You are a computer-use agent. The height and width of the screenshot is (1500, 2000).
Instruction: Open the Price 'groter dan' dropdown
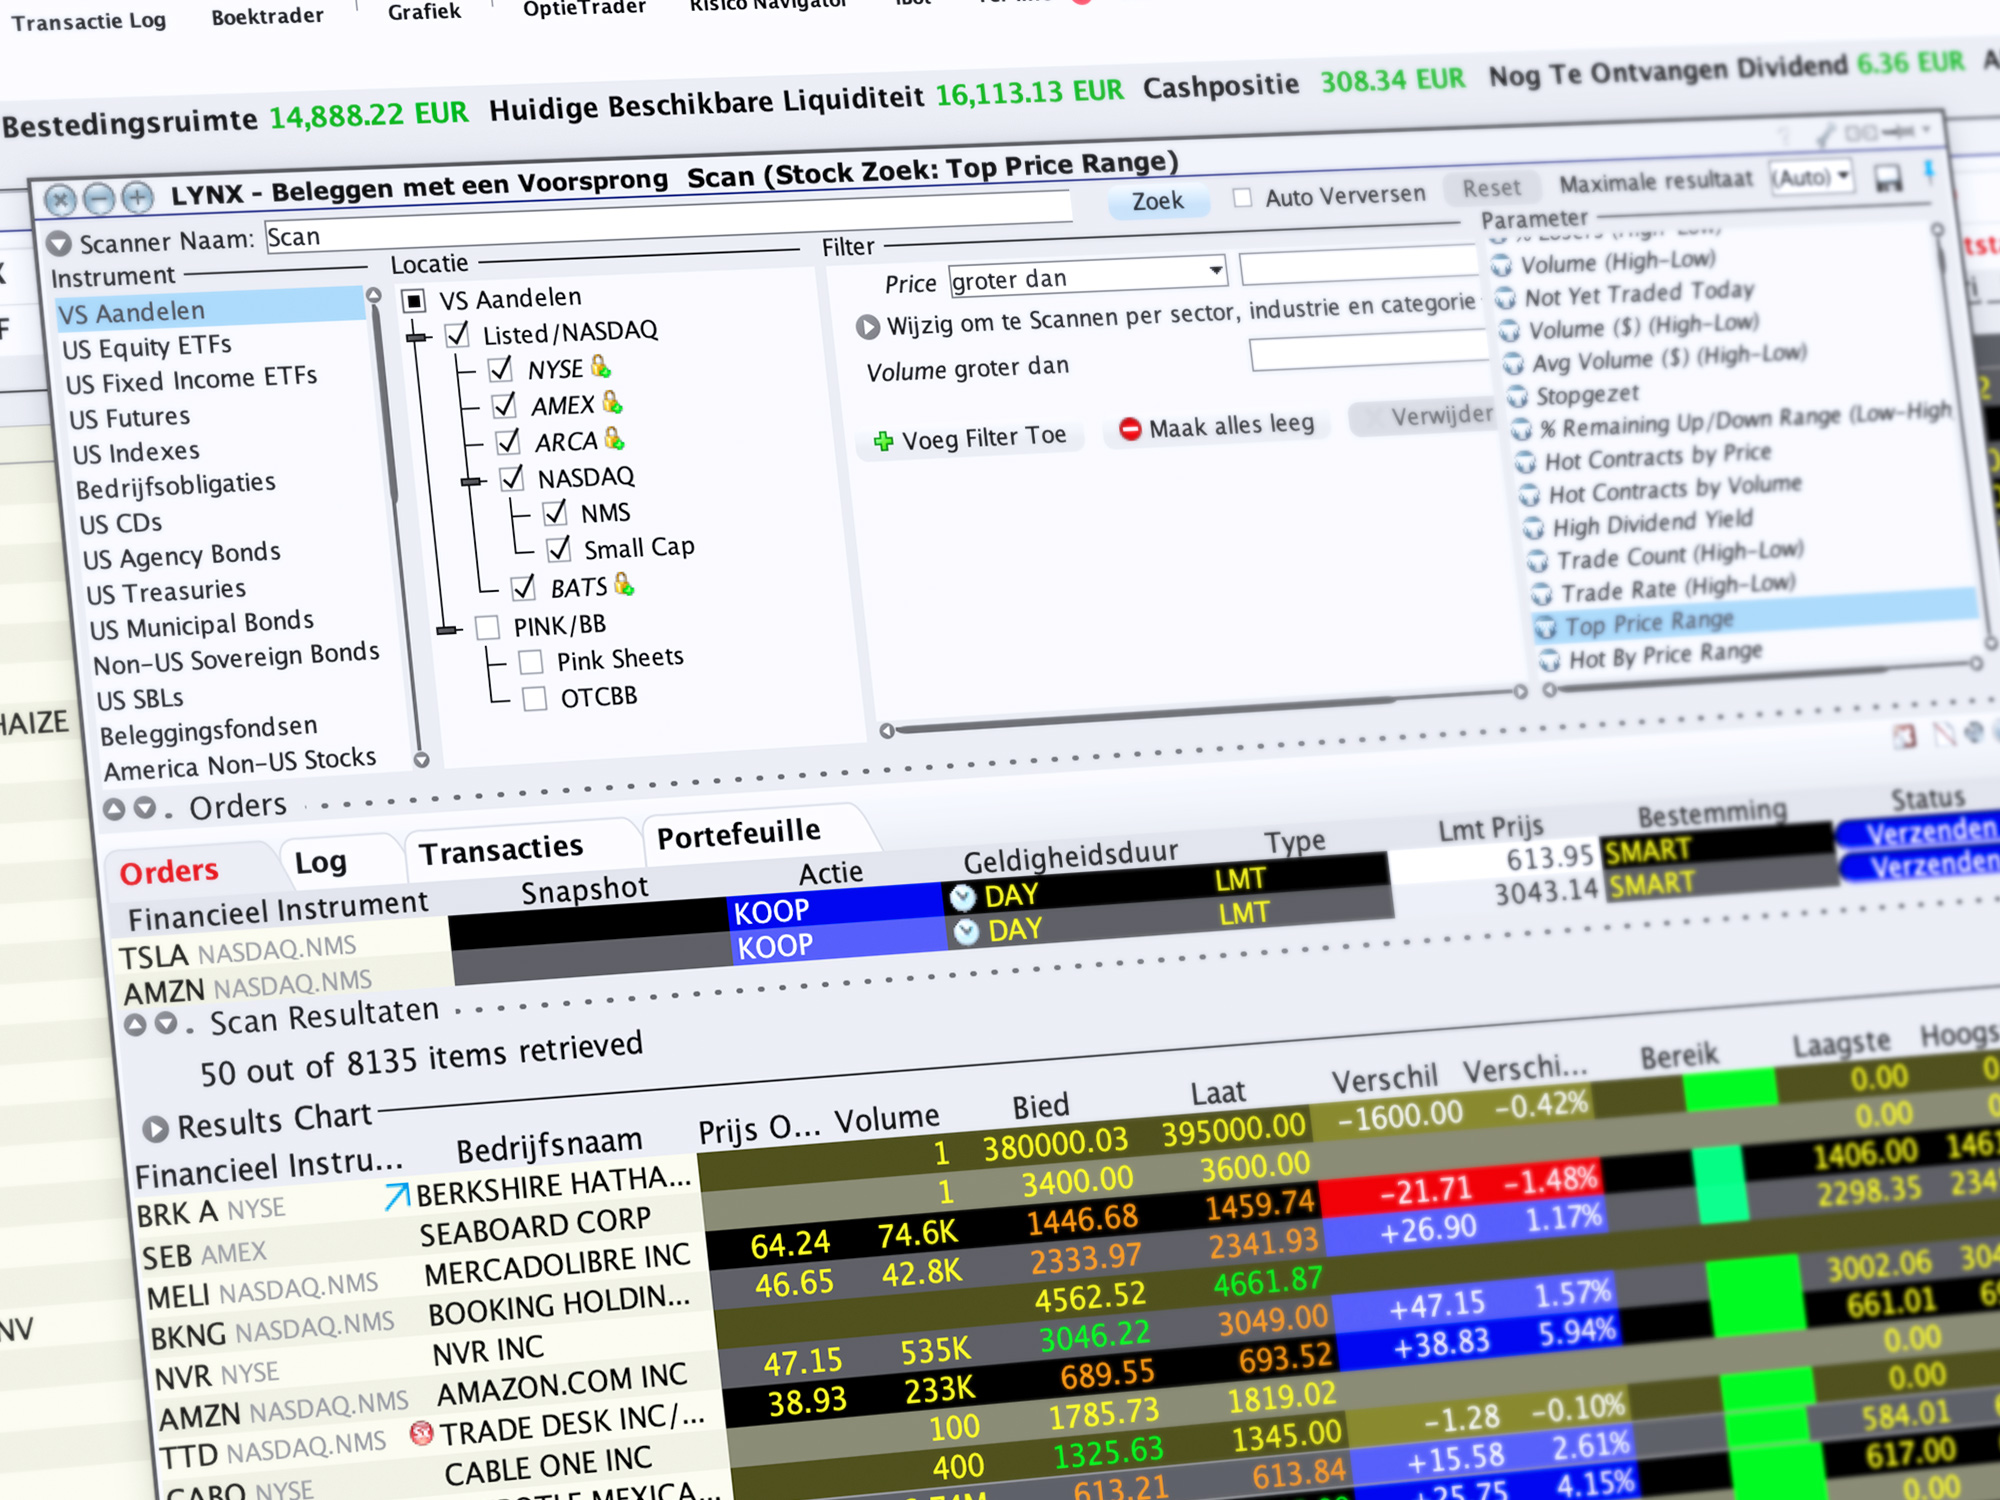1088,275
